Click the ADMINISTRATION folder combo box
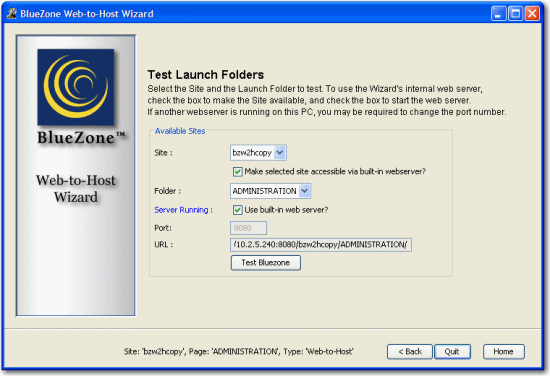Image resolution: width=550 pixels, height=376 pixels. click(x=270, y=191)
